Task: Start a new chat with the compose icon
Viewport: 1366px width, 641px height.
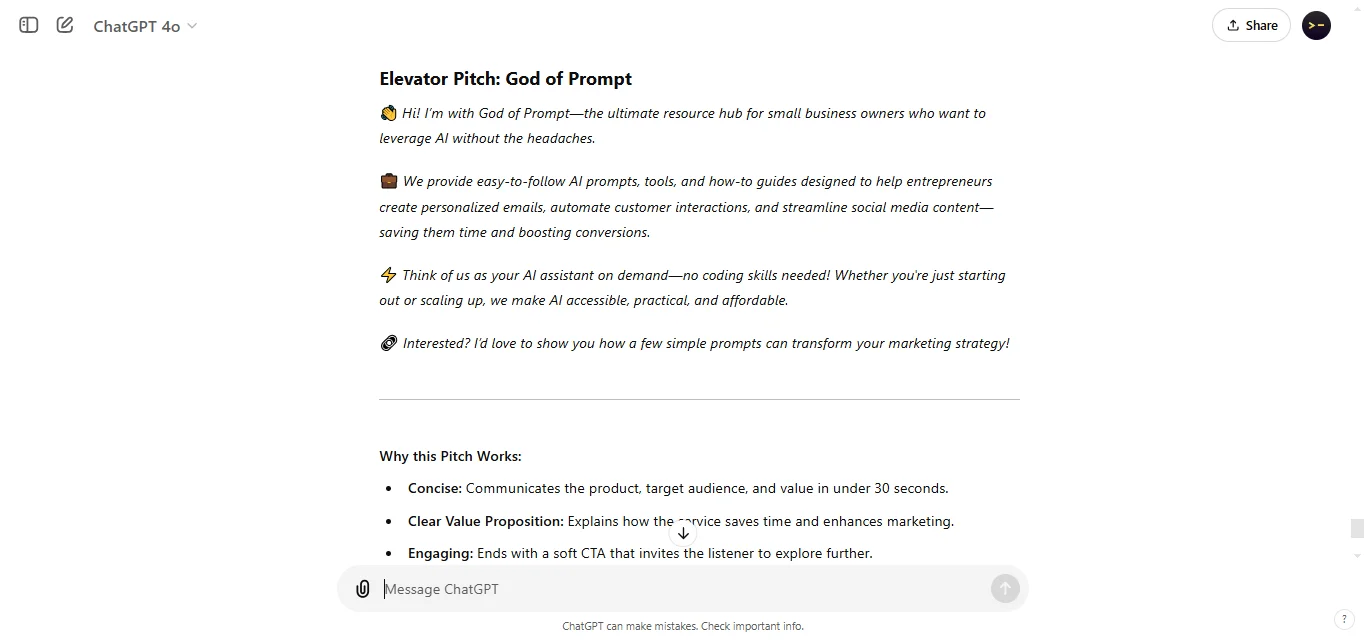Action: [x=64, y=25]
